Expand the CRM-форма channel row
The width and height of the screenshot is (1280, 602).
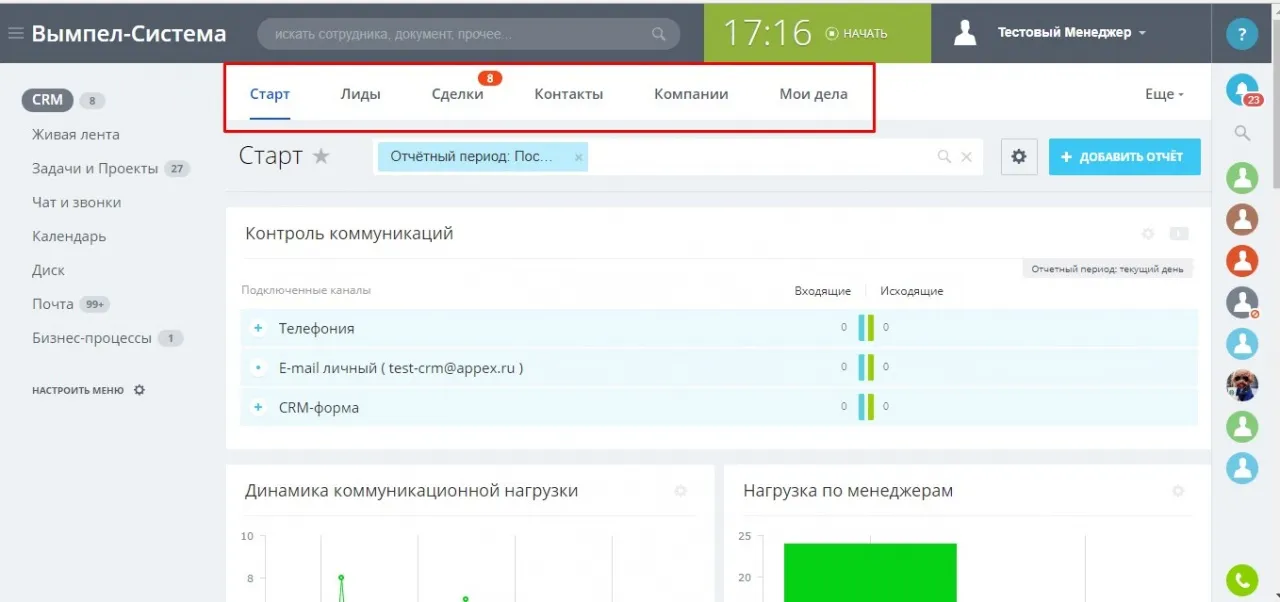click(x=257, y=407)
